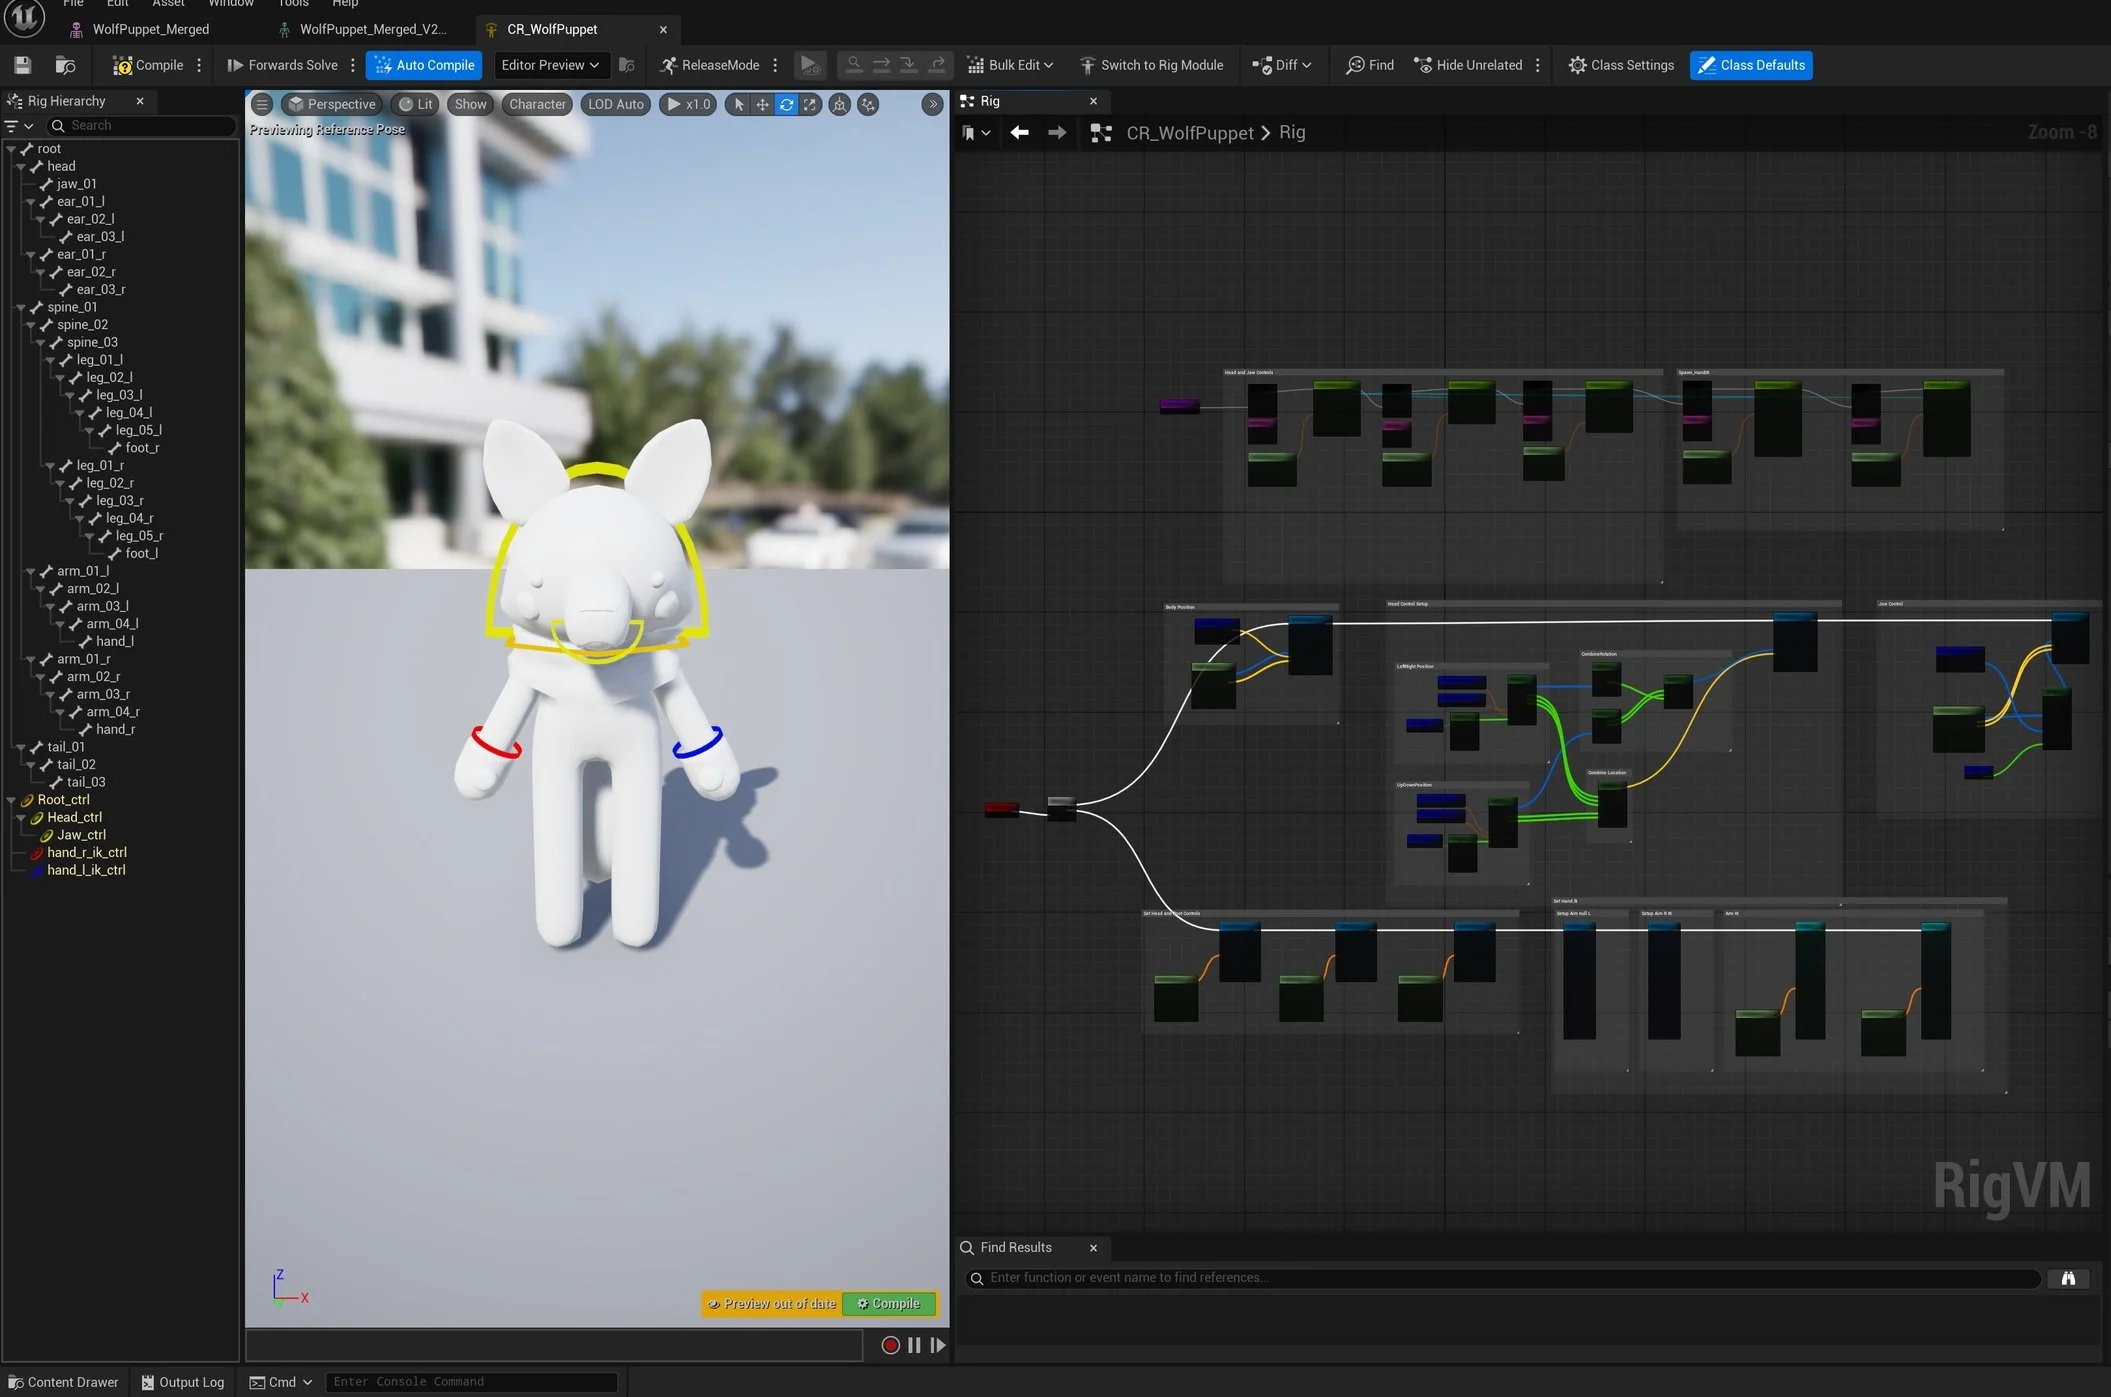Toggle Hide Unrelated nodes

[x=1467, y=65]
